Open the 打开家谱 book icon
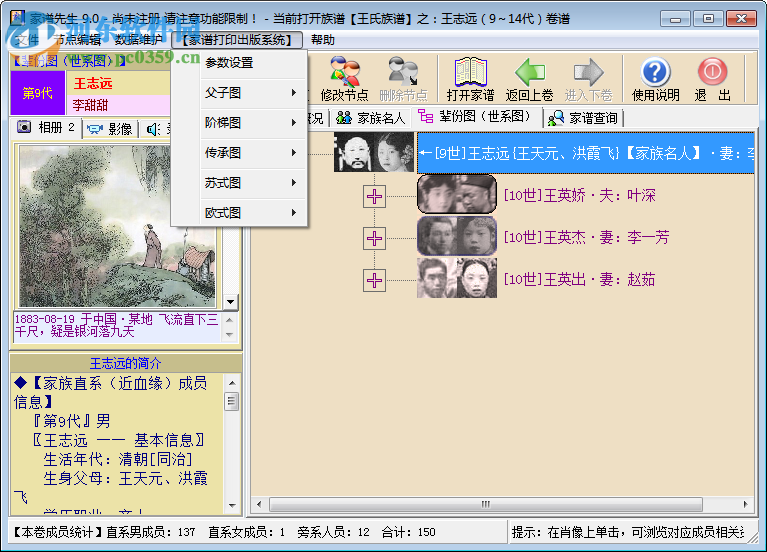The height and width of the screenshot is (552, 767). (470, 78)
